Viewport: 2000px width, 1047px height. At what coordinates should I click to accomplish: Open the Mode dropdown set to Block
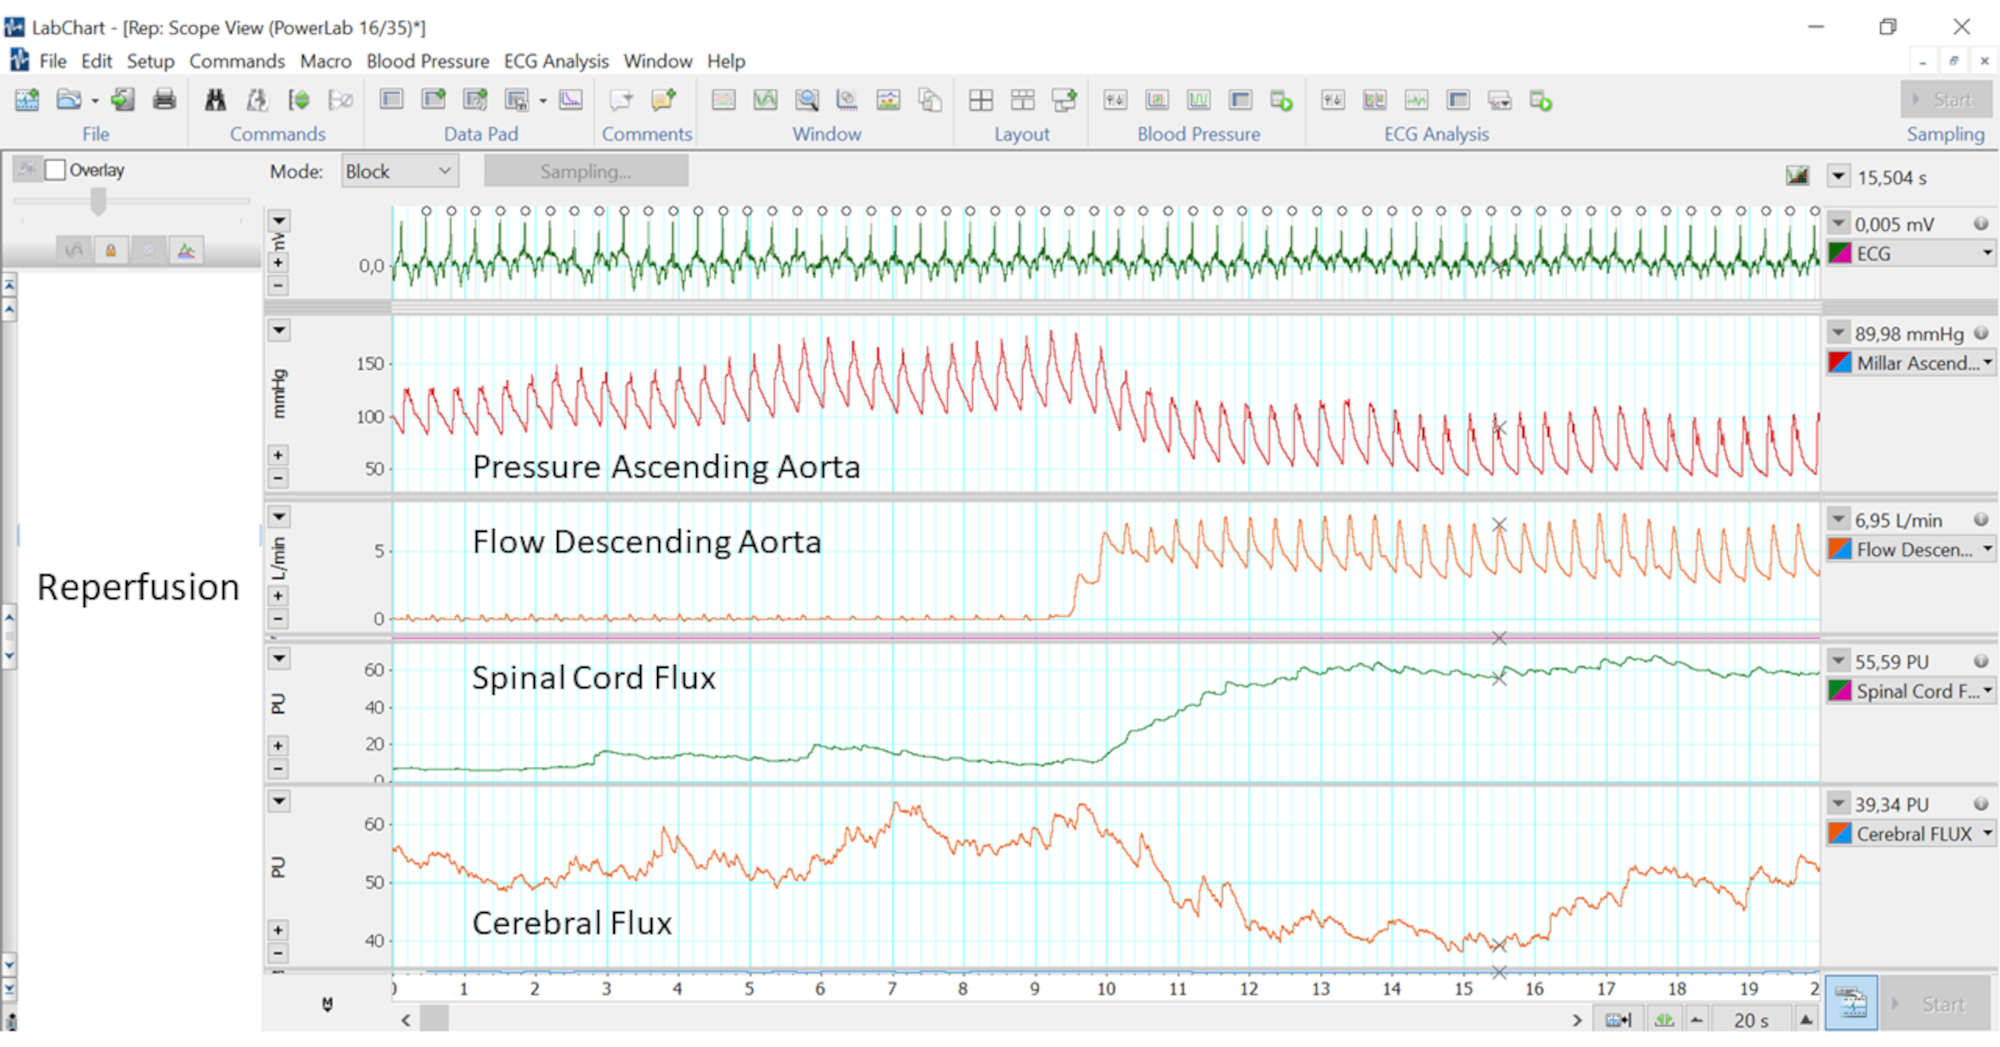(399, 171)
